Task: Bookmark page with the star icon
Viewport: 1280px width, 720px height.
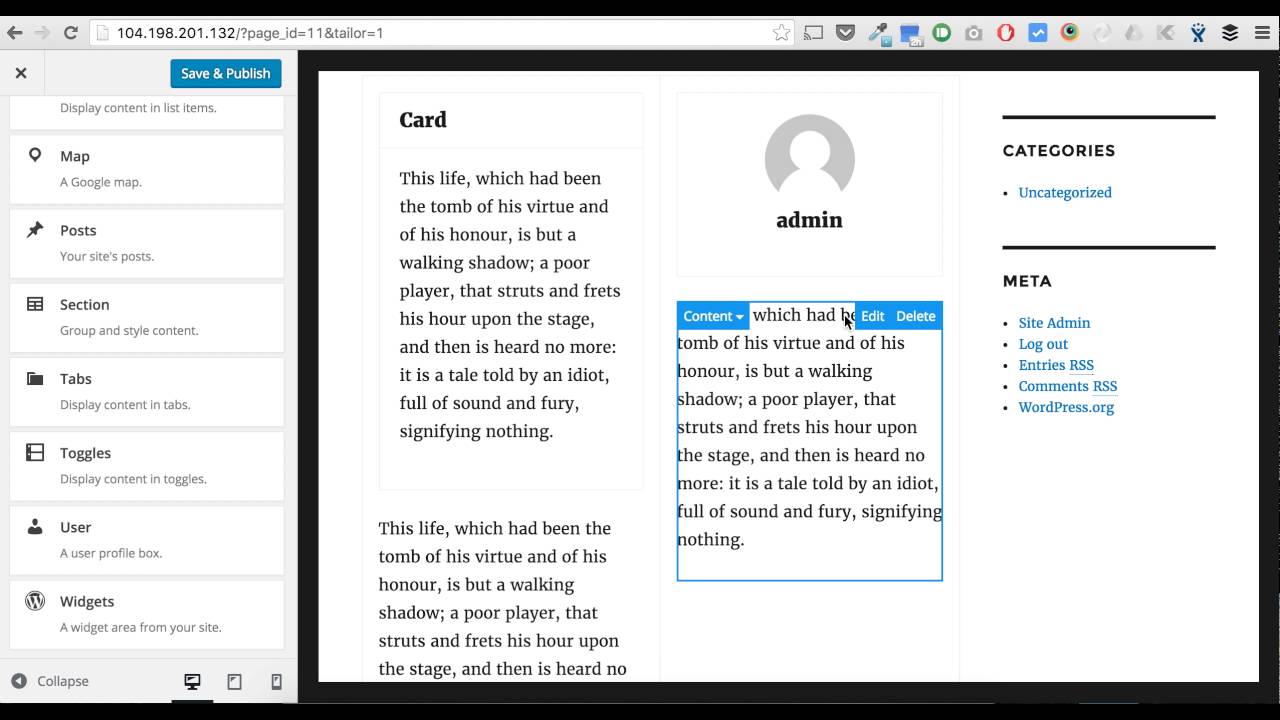Action: pyautogui.click(x=781, y=33)
